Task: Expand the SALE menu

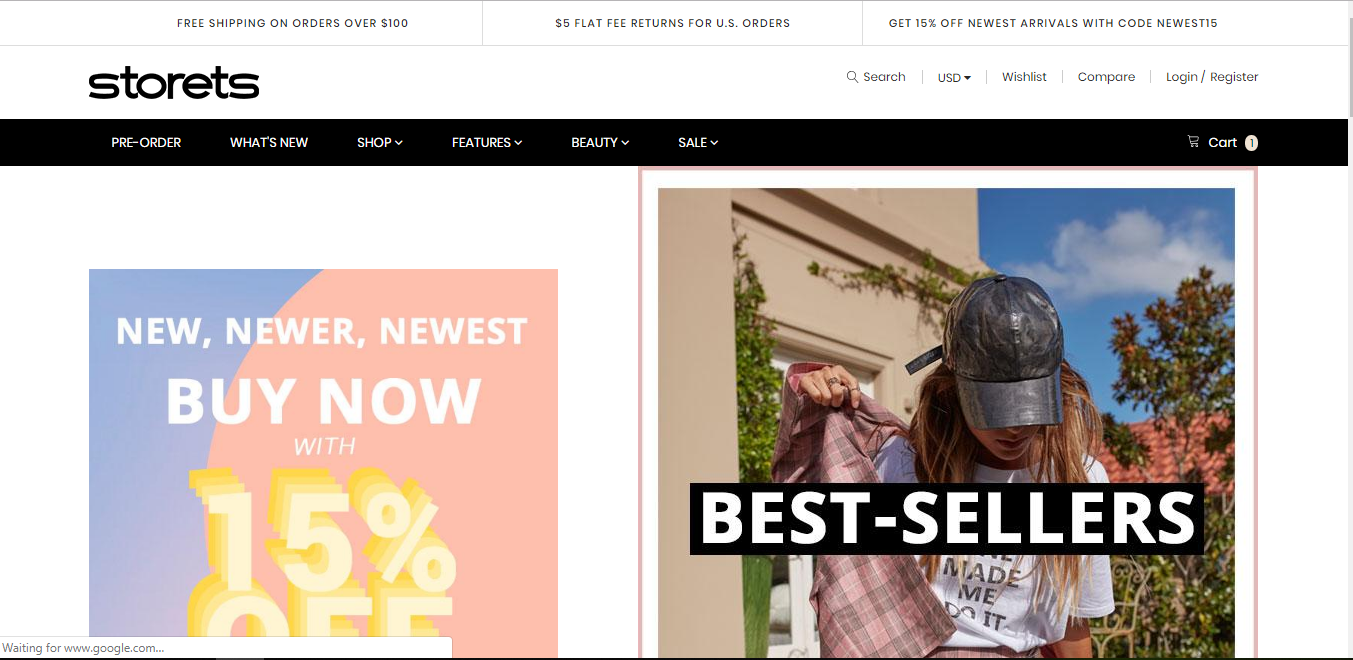Action: (698, 142)
